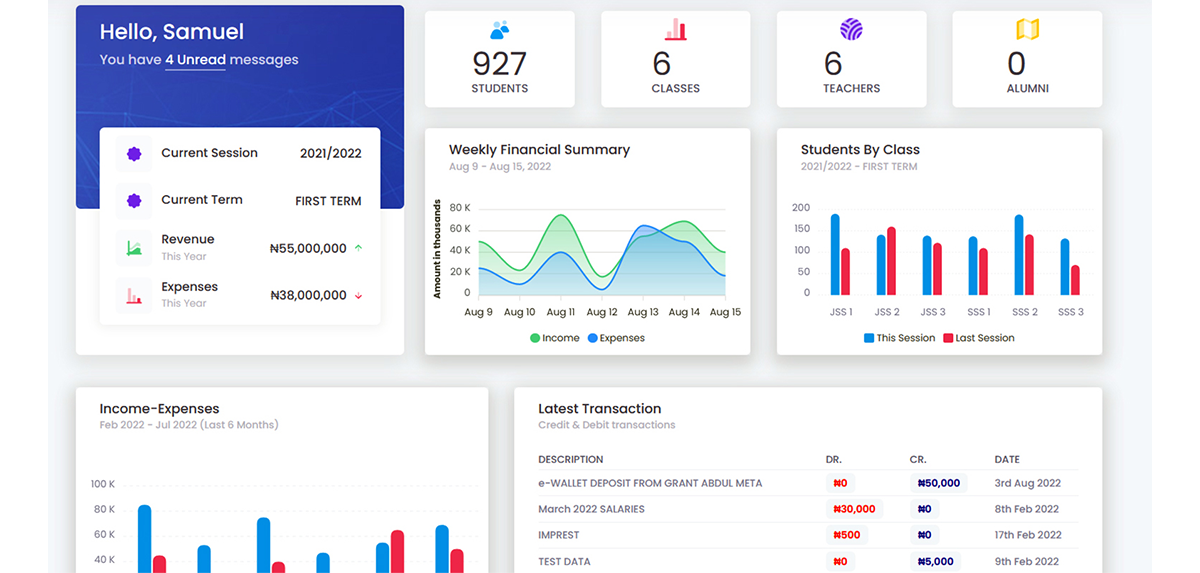Viewport: 1200px width, 573px height.
Task: Click the Aug 11 label on weekly chart
Action: tap(561, 312)
